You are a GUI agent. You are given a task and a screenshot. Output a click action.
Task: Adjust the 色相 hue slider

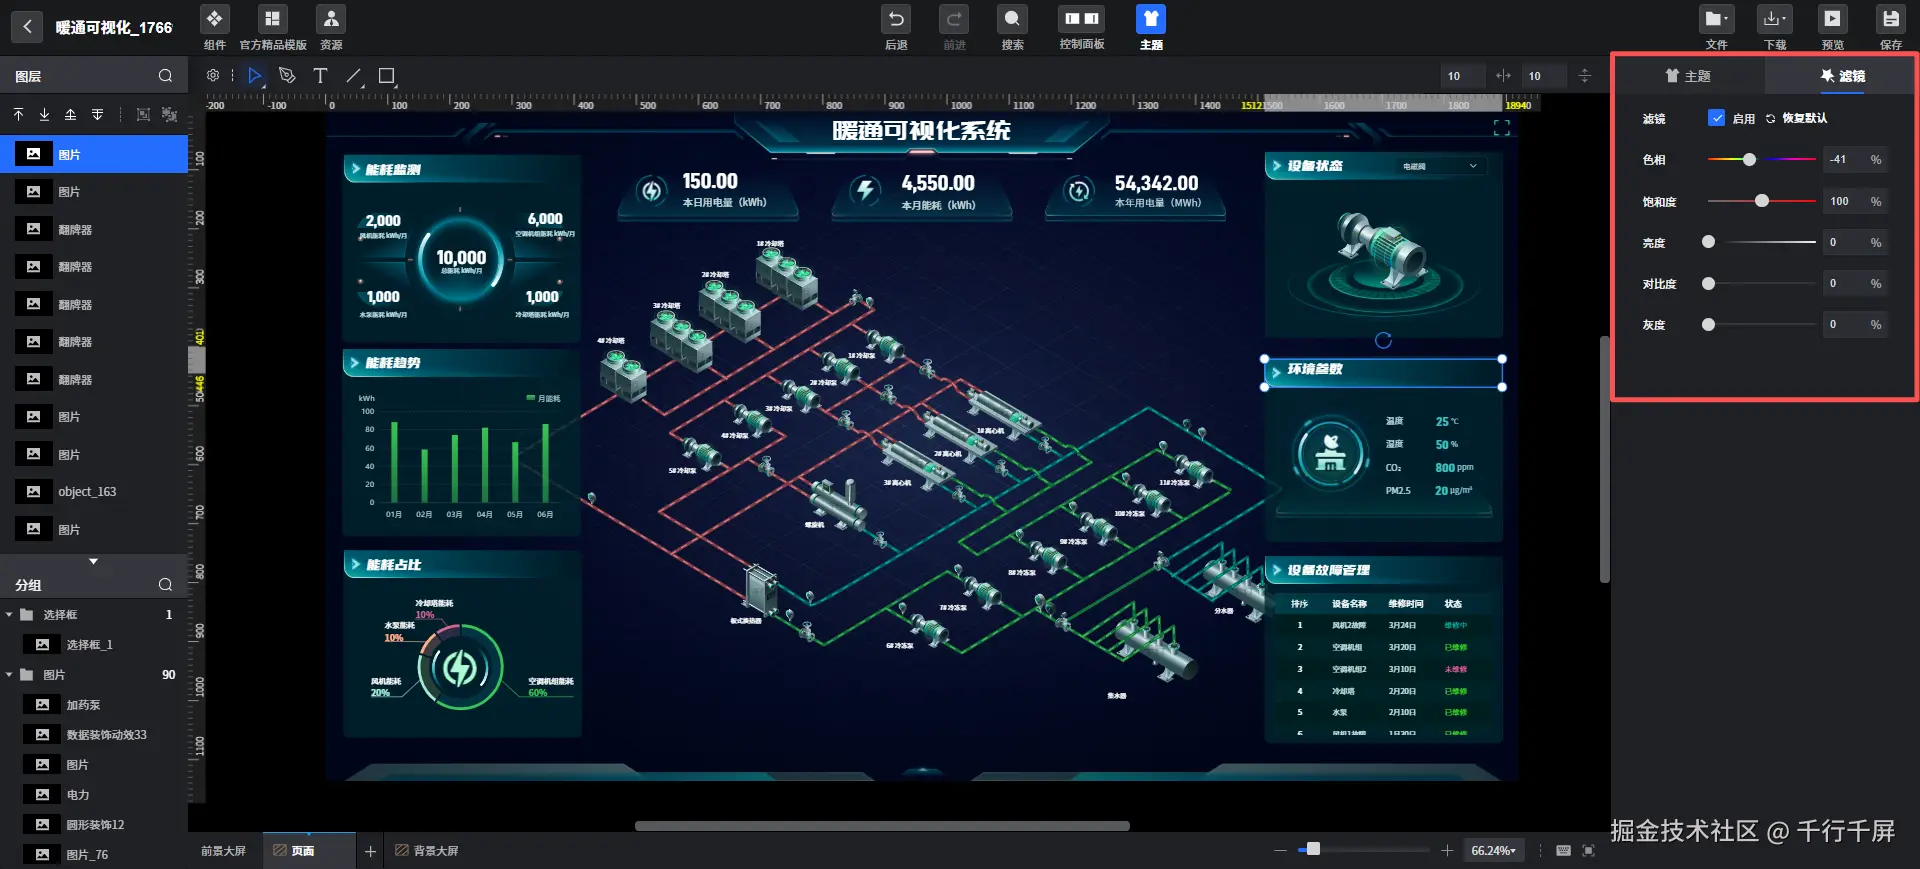1761,159
